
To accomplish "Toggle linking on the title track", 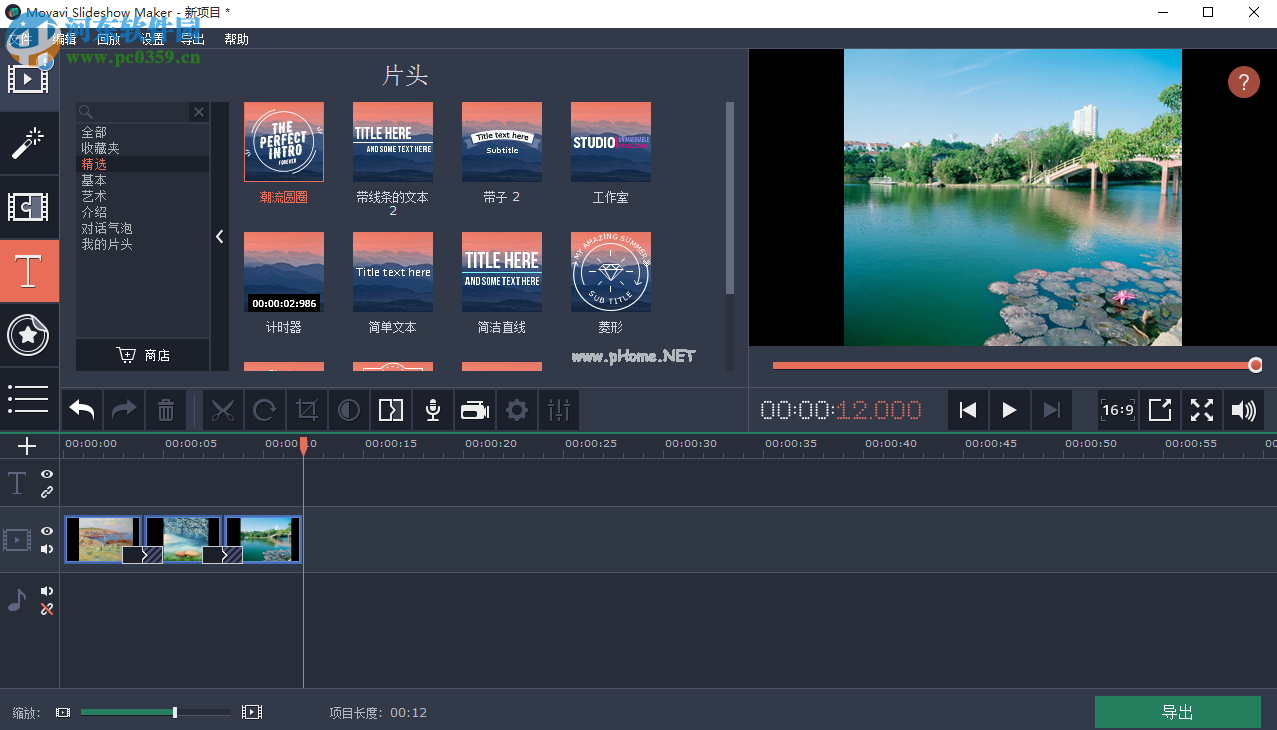I will pos(46,491).
